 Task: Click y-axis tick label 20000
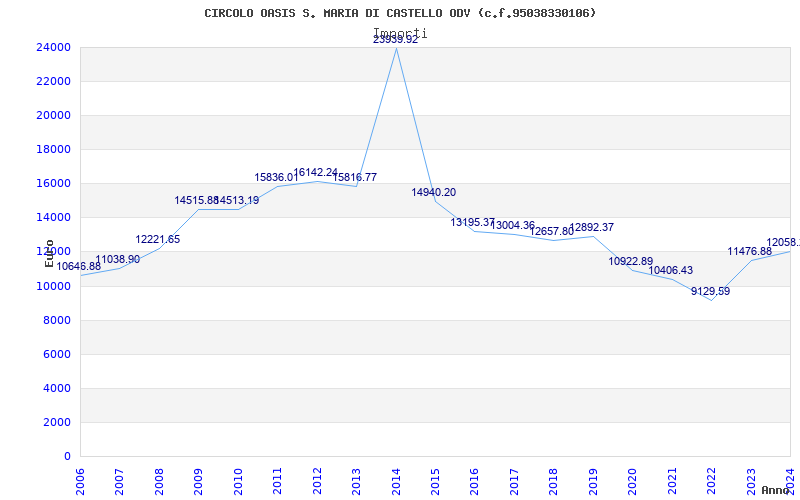(53, 115)
